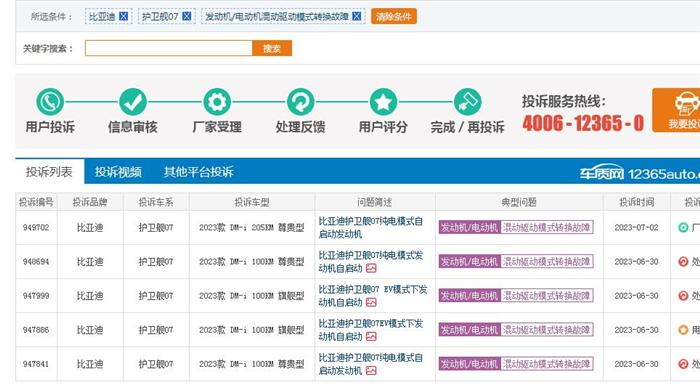Select complaint number 948694
The width and height of the screenshot is (700, 387).
coord(36,262)
